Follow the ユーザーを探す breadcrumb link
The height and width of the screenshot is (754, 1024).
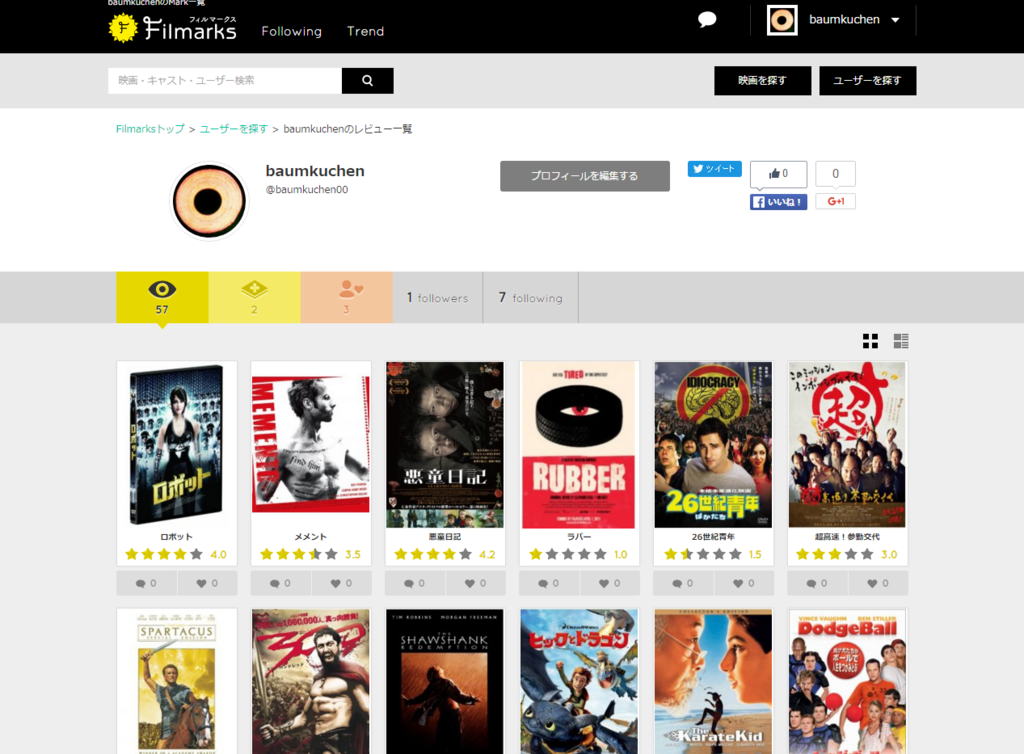234,129
